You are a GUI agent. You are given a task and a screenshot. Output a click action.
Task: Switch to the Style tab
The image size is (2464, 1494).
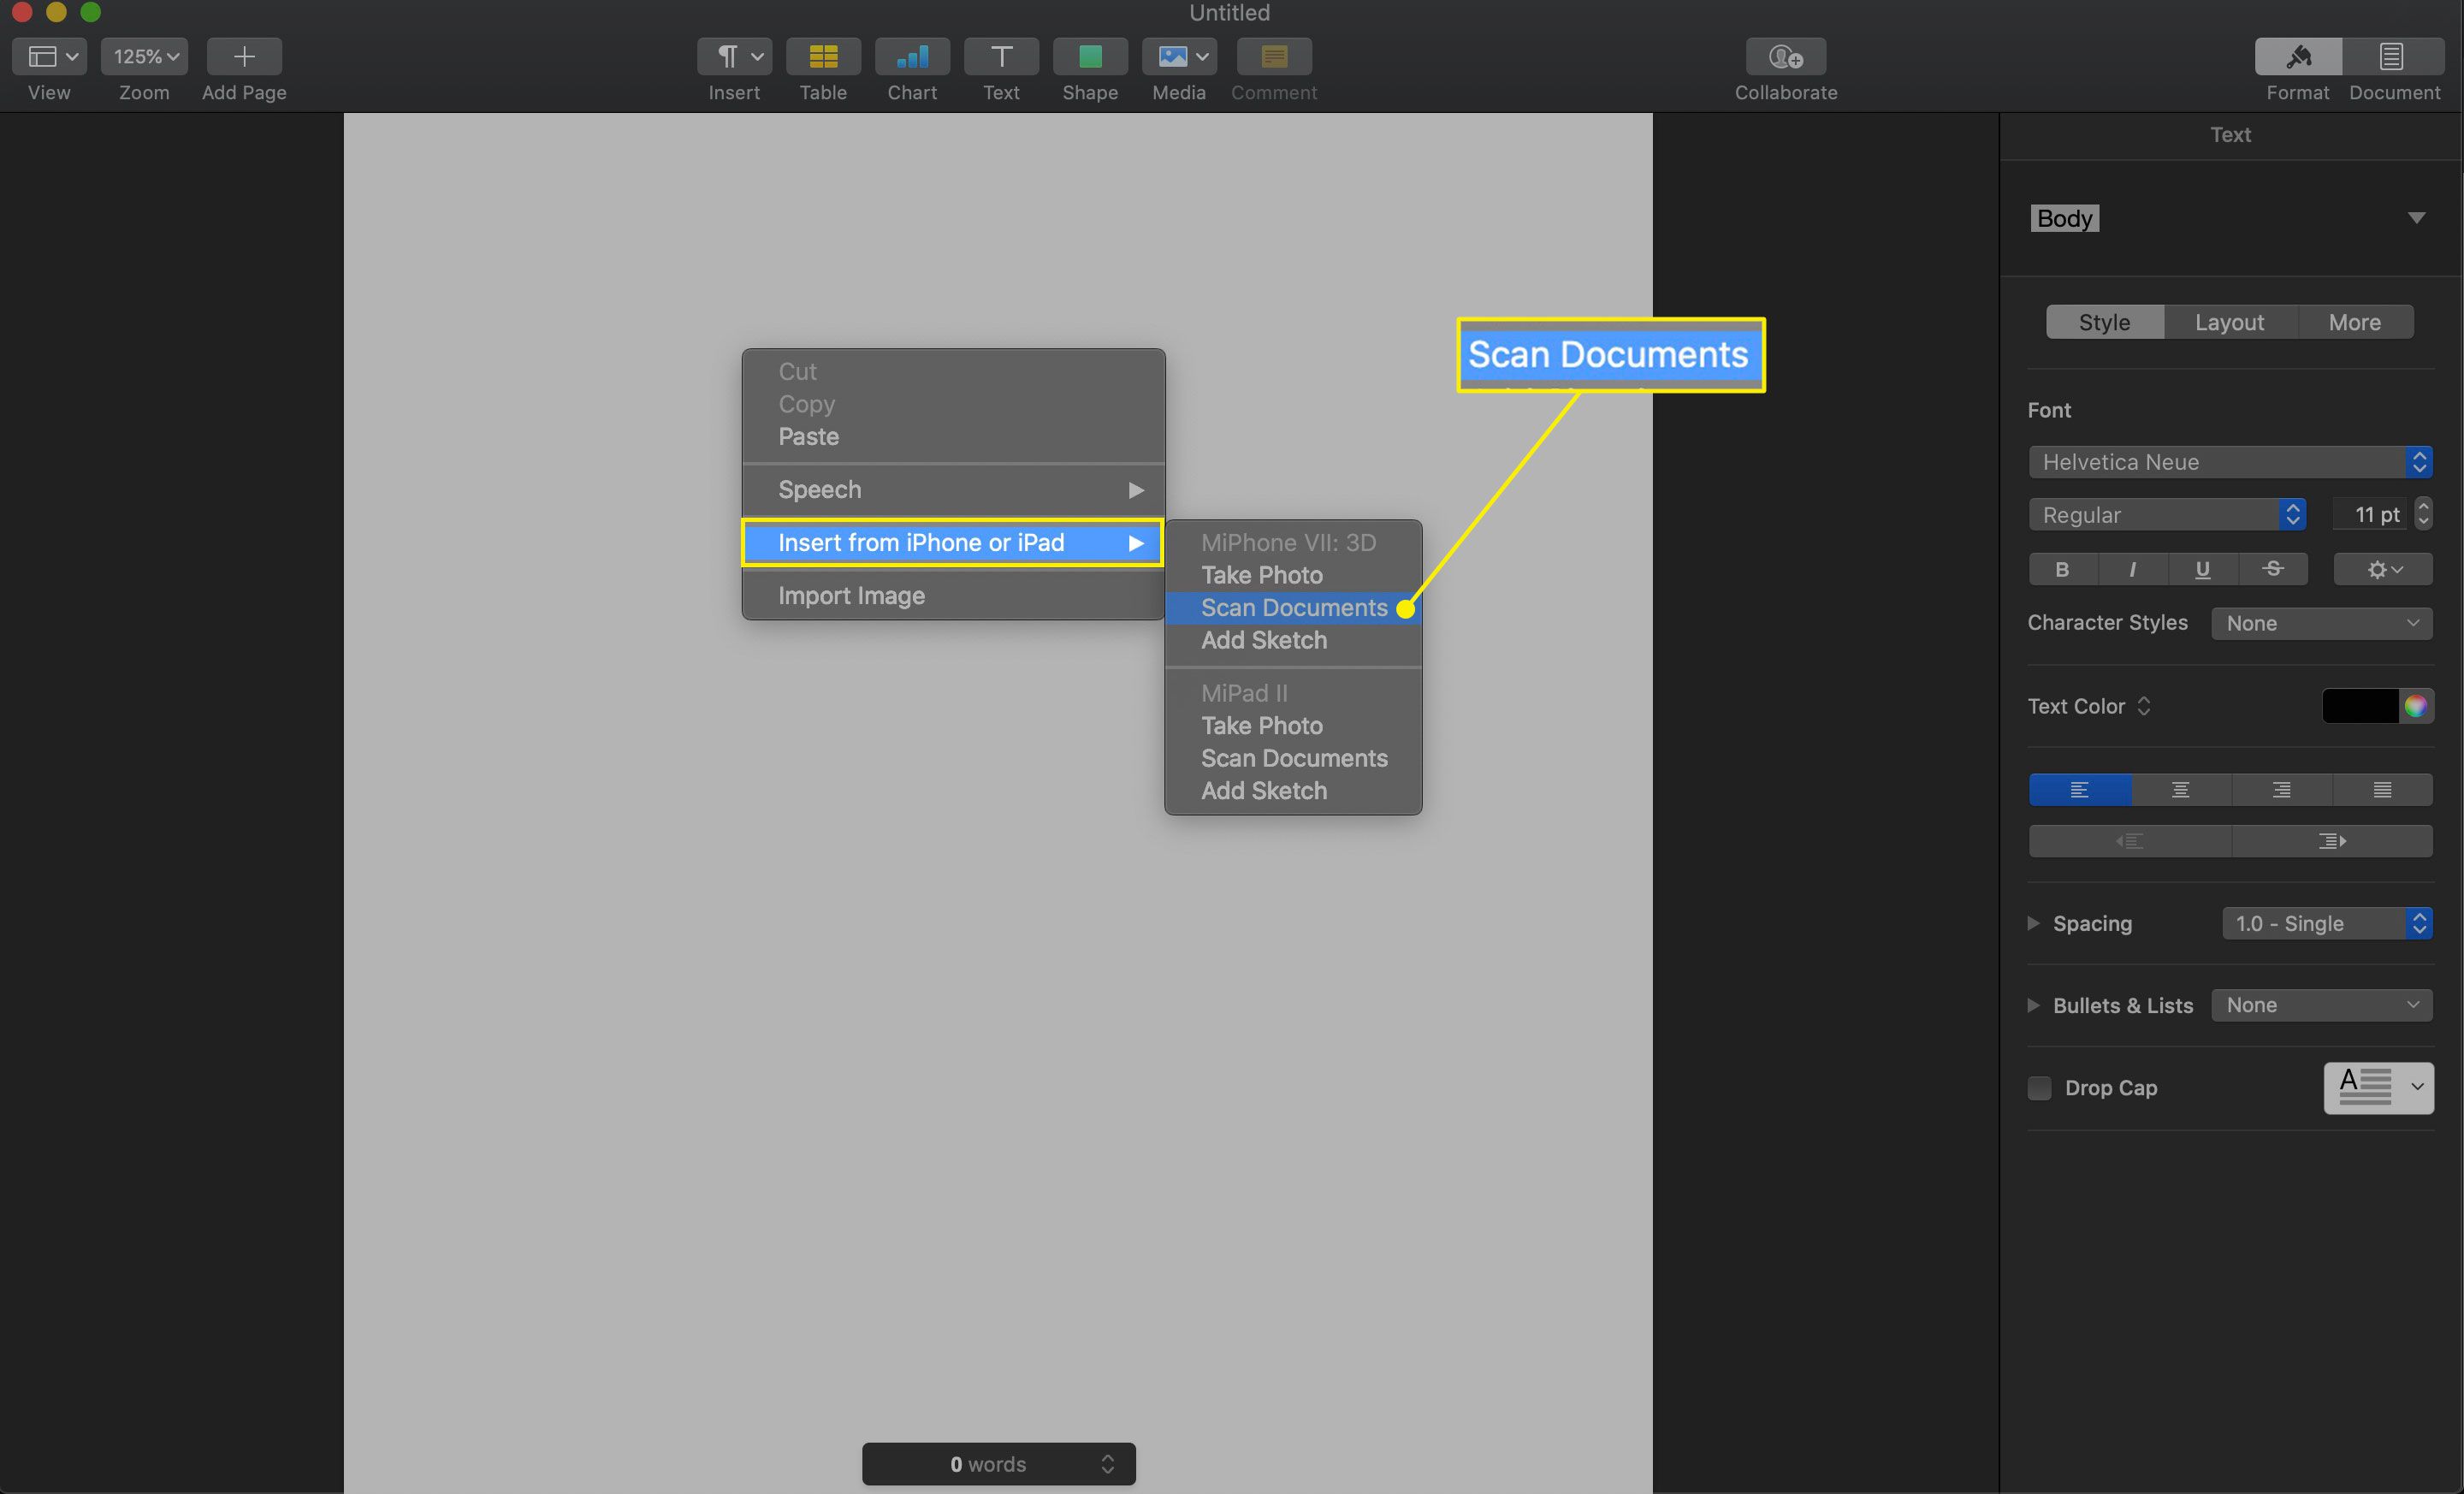pos(2104,322)
